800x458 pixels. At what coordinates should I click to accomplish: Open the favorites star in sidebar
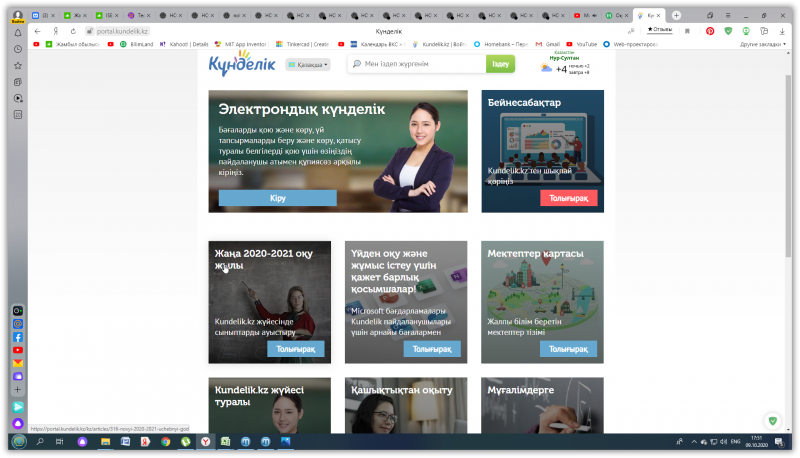(18, 66)
